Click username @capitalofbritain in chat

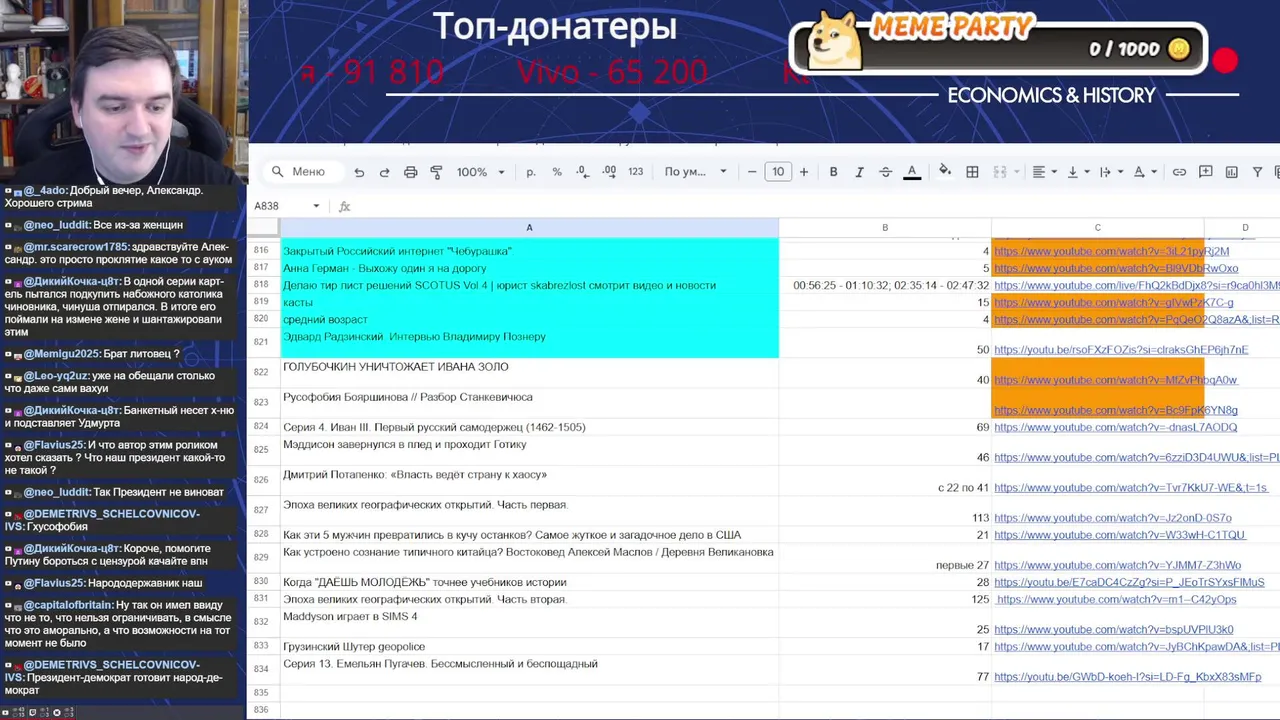68,605
